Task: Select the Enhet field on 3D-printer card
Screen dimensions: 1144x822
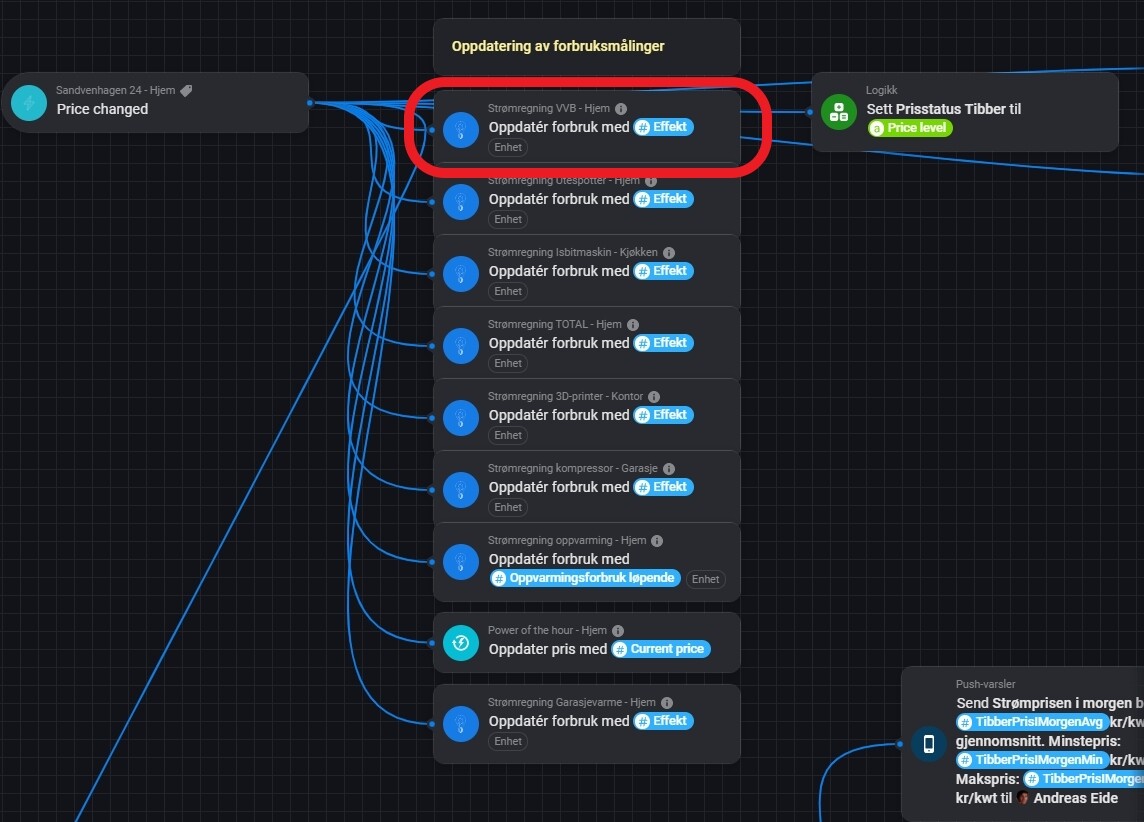Action: tap(508, 435)
